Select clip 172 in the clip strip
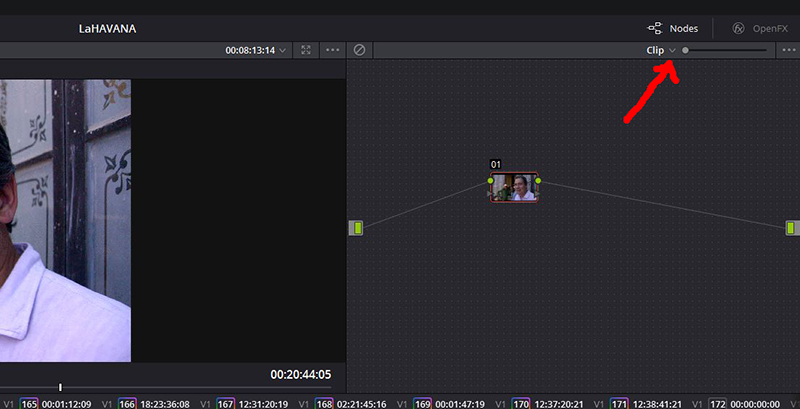 pyautogui.click(x=718, y=404)
